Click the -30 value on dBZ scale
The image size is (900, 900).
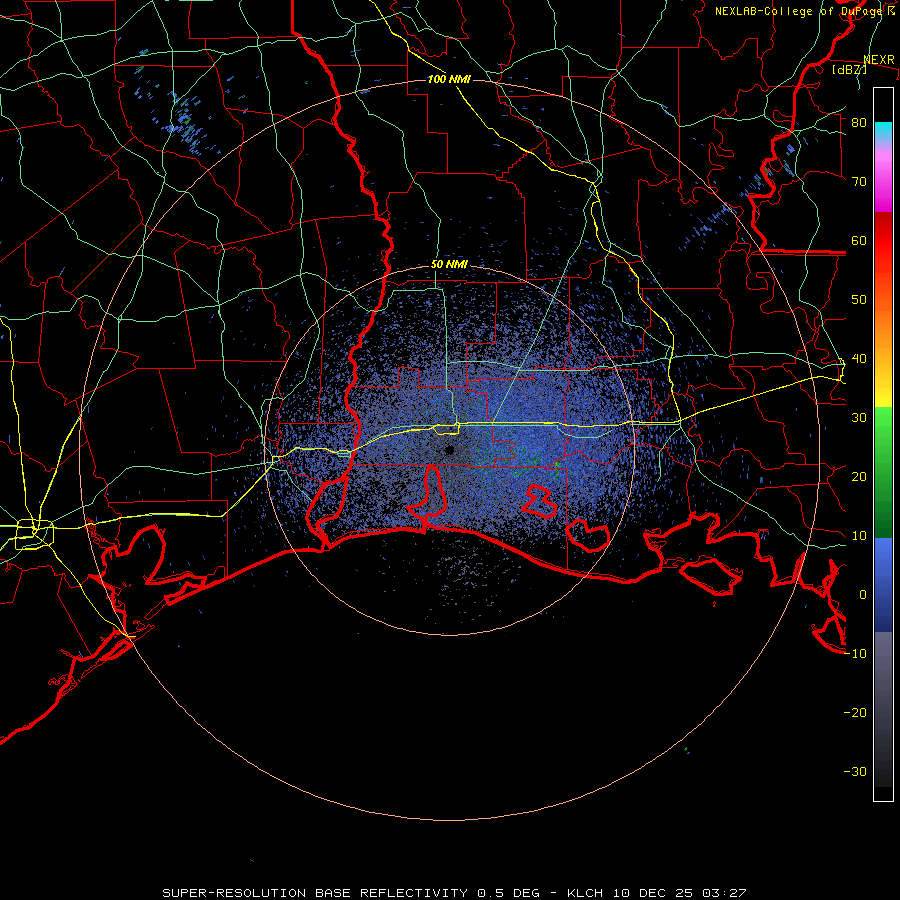coord(855,772)
